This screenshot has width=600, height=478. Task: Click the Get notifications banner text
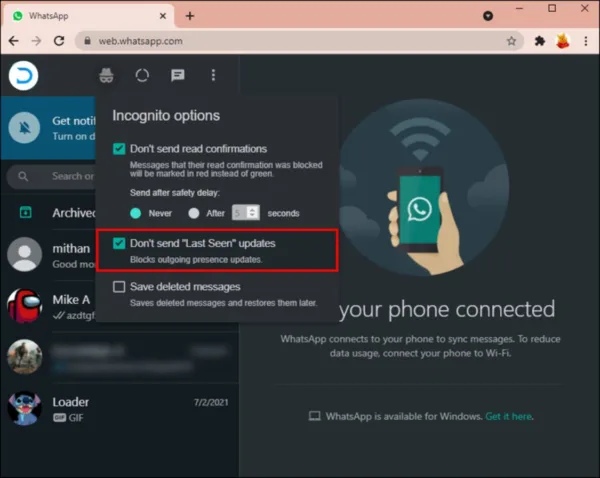click(73, 121)
